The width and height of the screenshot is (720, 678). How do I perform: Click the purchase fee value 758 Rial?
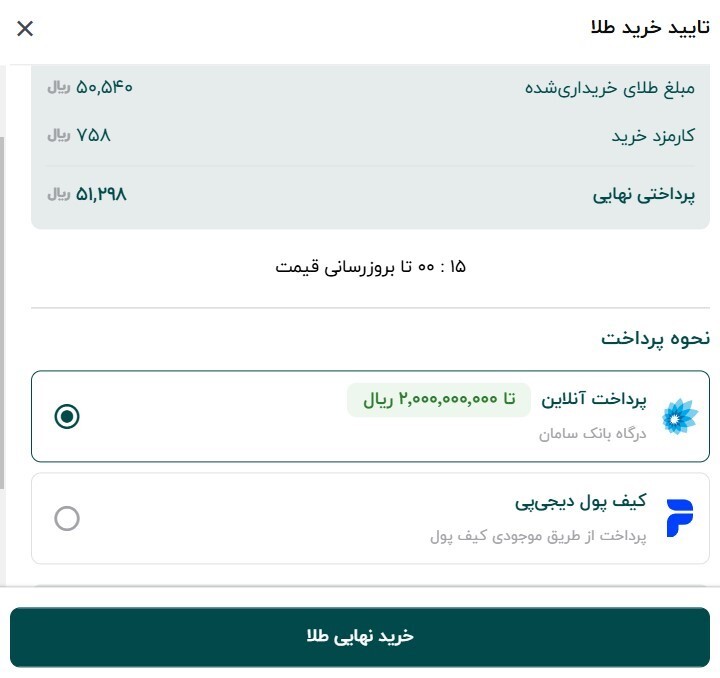click(x=79, y=135)
